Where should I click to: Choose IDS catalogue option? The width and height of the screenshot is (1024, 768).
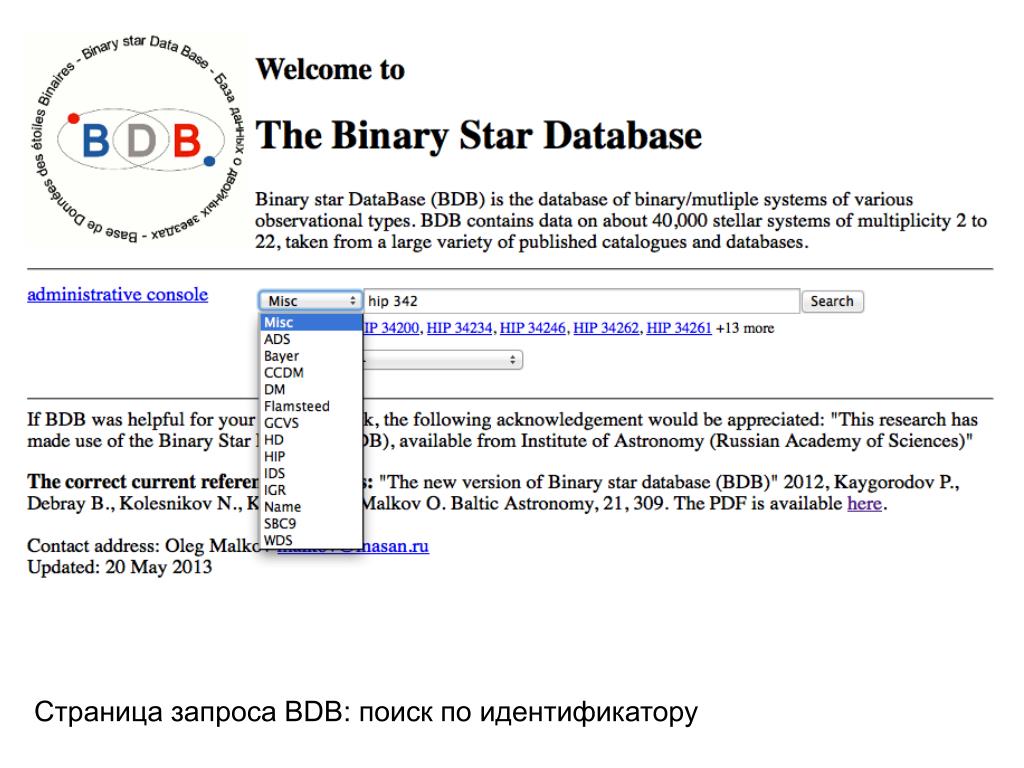311,473
